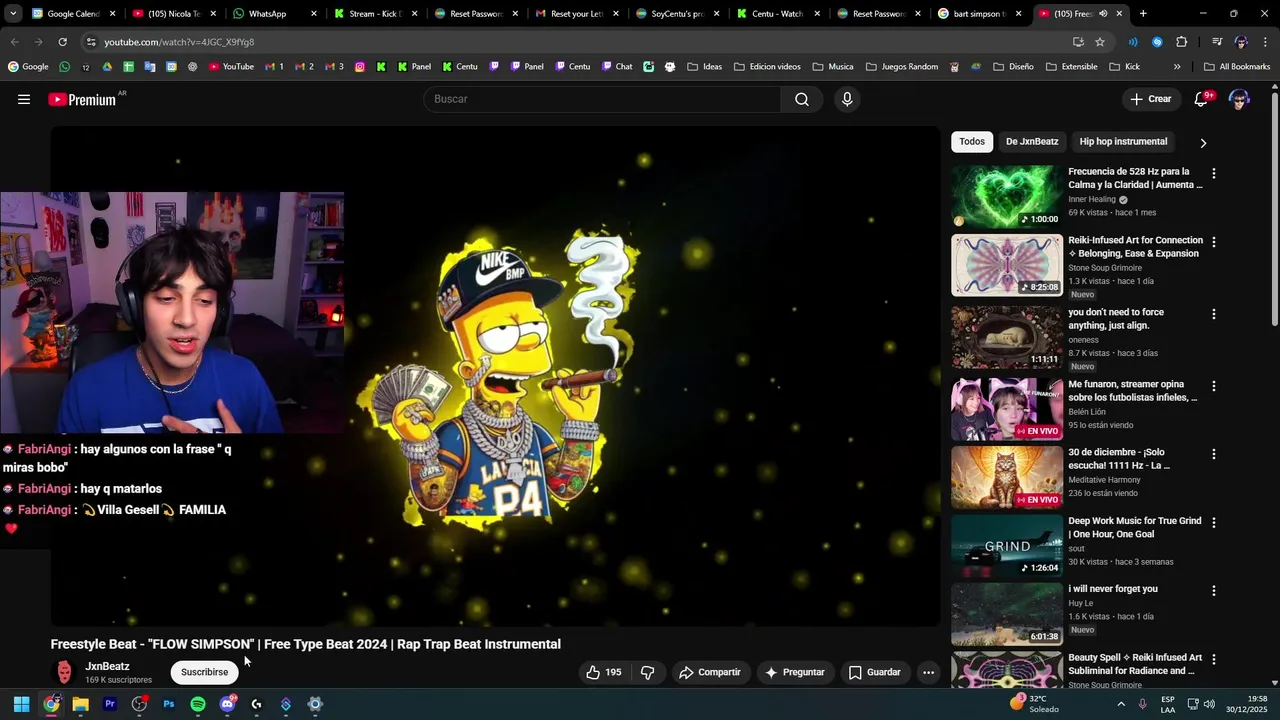Open the Musica bookmark folder

(833, 67)
